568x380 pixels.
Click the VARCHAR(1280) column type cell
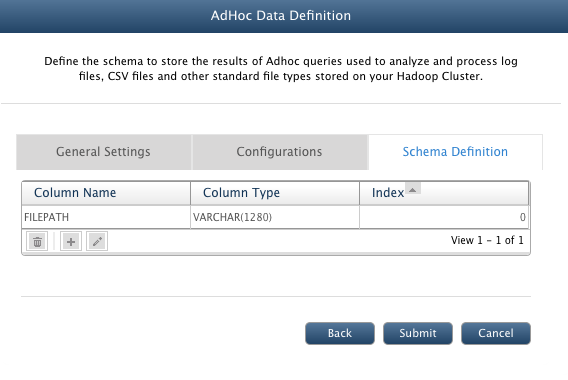(x=275, y=217)
